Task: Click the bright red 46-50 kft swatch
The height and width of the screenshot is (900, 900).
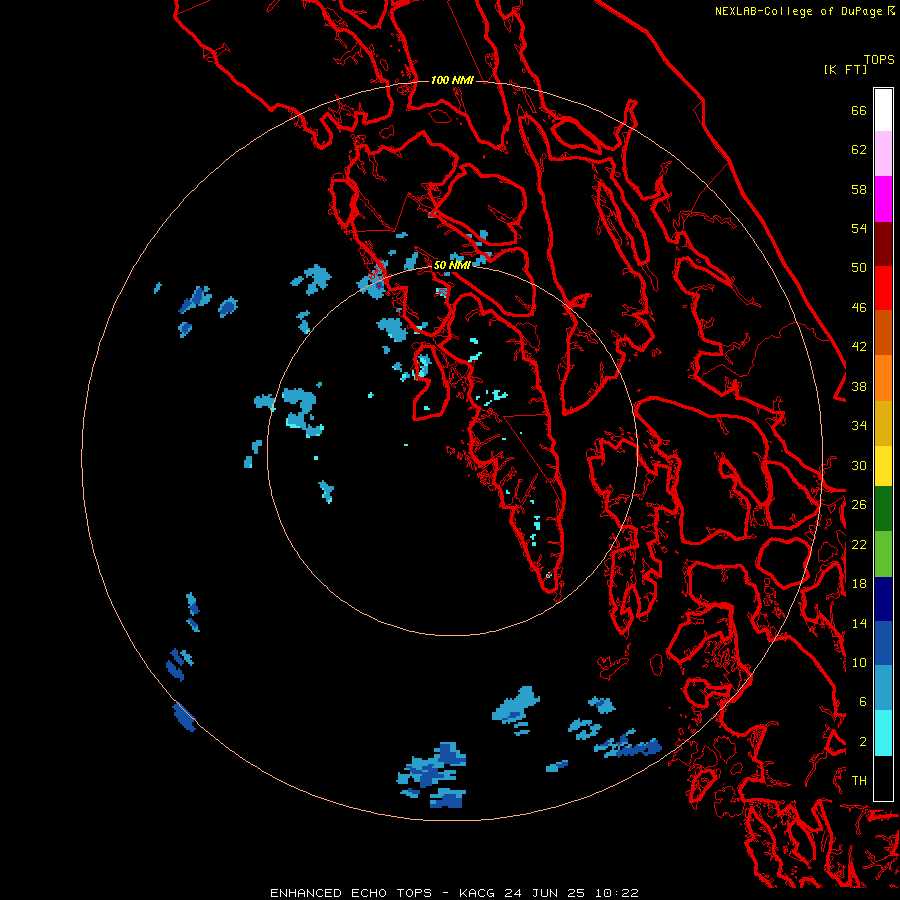Action: click(883, 288)
